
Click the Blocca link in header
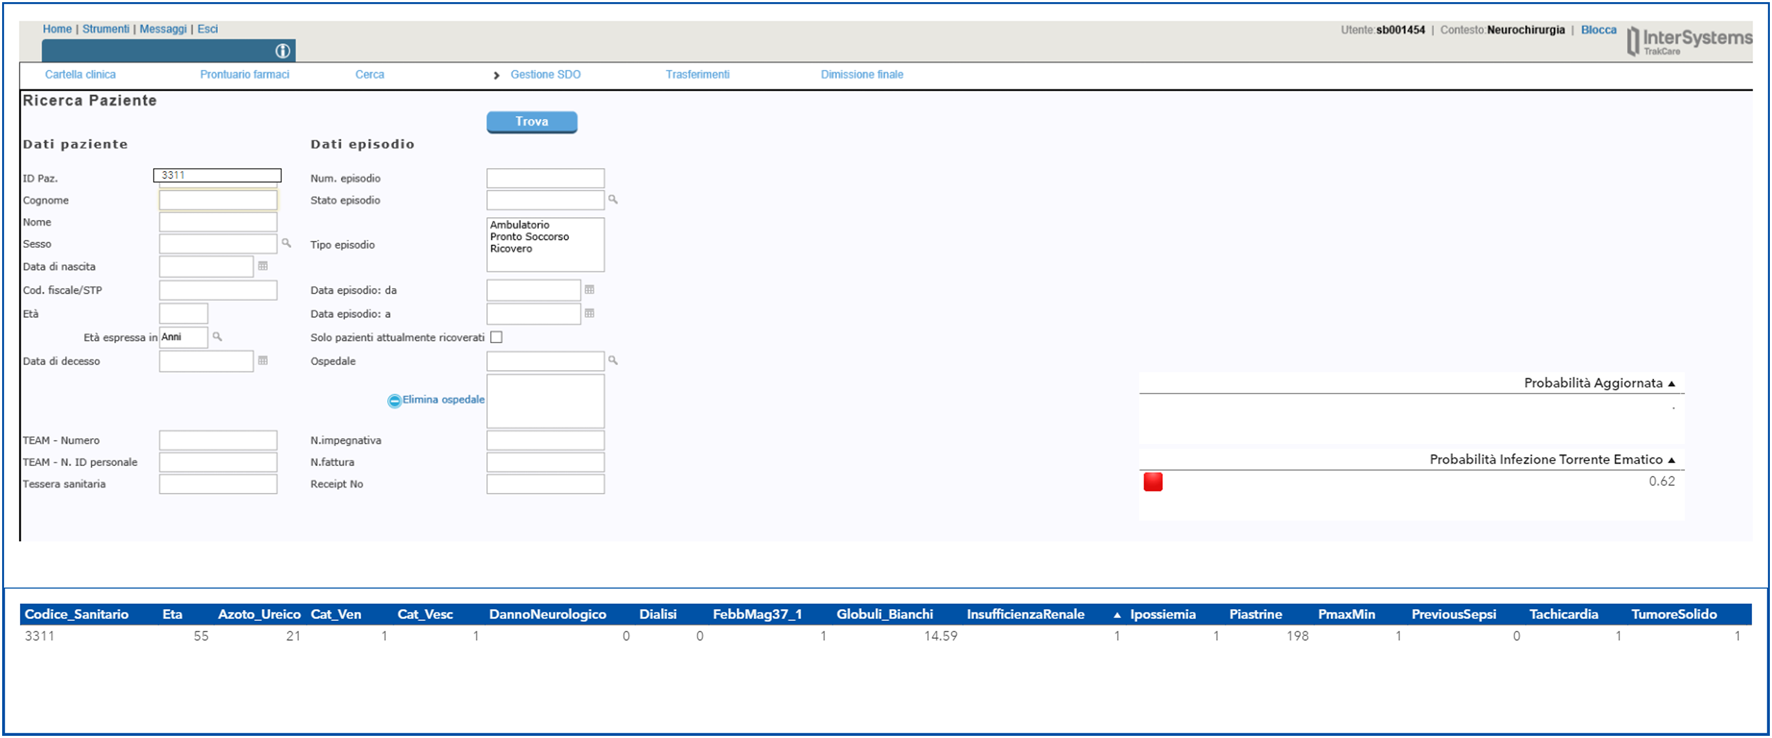(x=1598, y=30)
